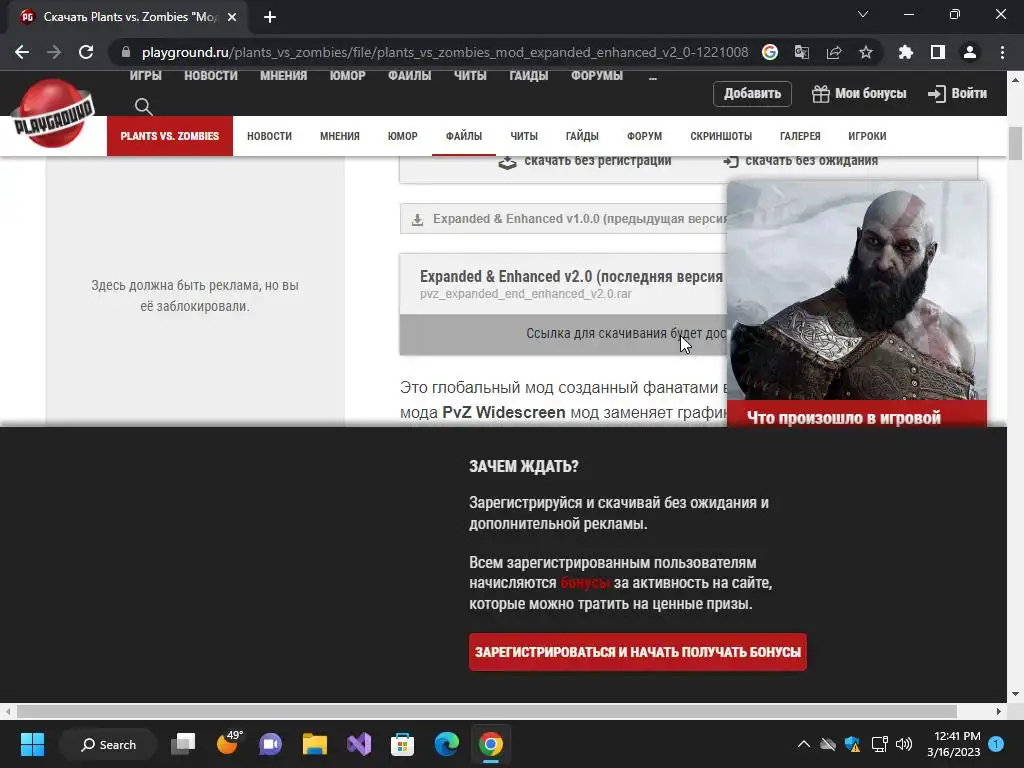Screen dimensions: 1024x768
Task: Click the Playground site logo
Action: click(x=54, y=114)
